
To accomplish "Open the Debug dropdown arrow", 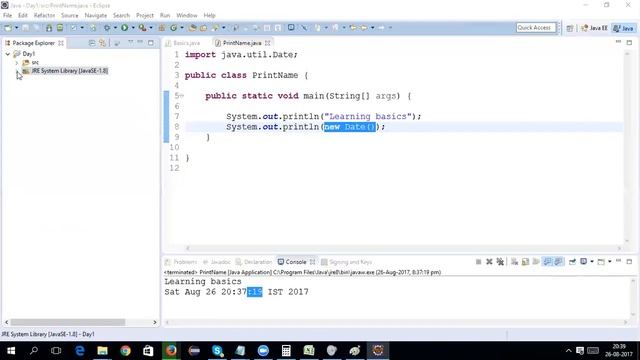I will tap(116, 28).
